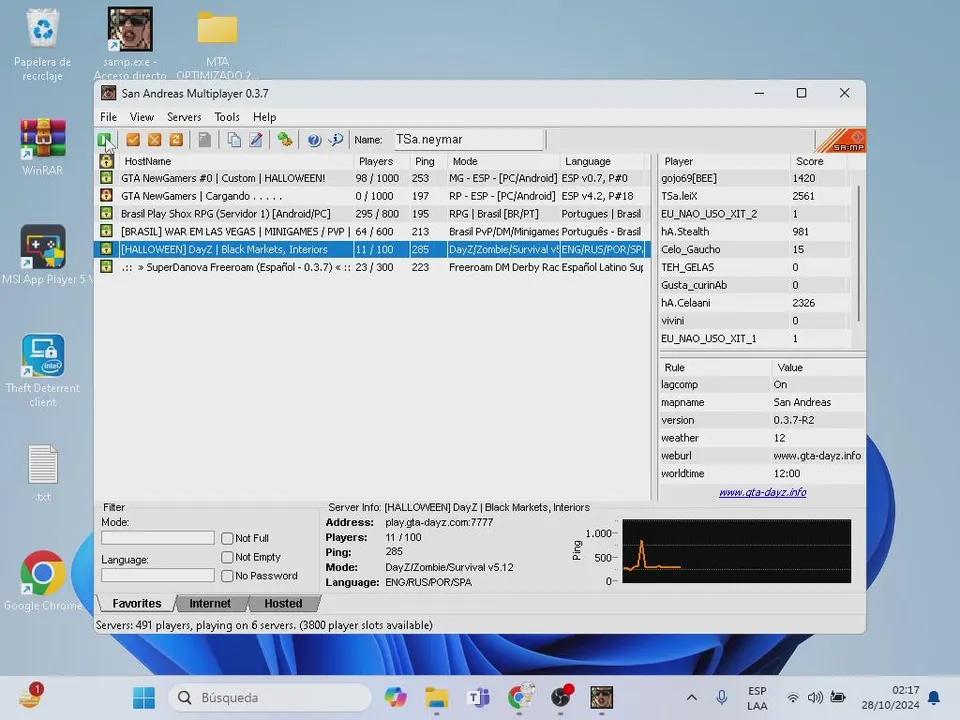
Task: Select player hA.Stealth in the player list
Action: click(754, 231)
